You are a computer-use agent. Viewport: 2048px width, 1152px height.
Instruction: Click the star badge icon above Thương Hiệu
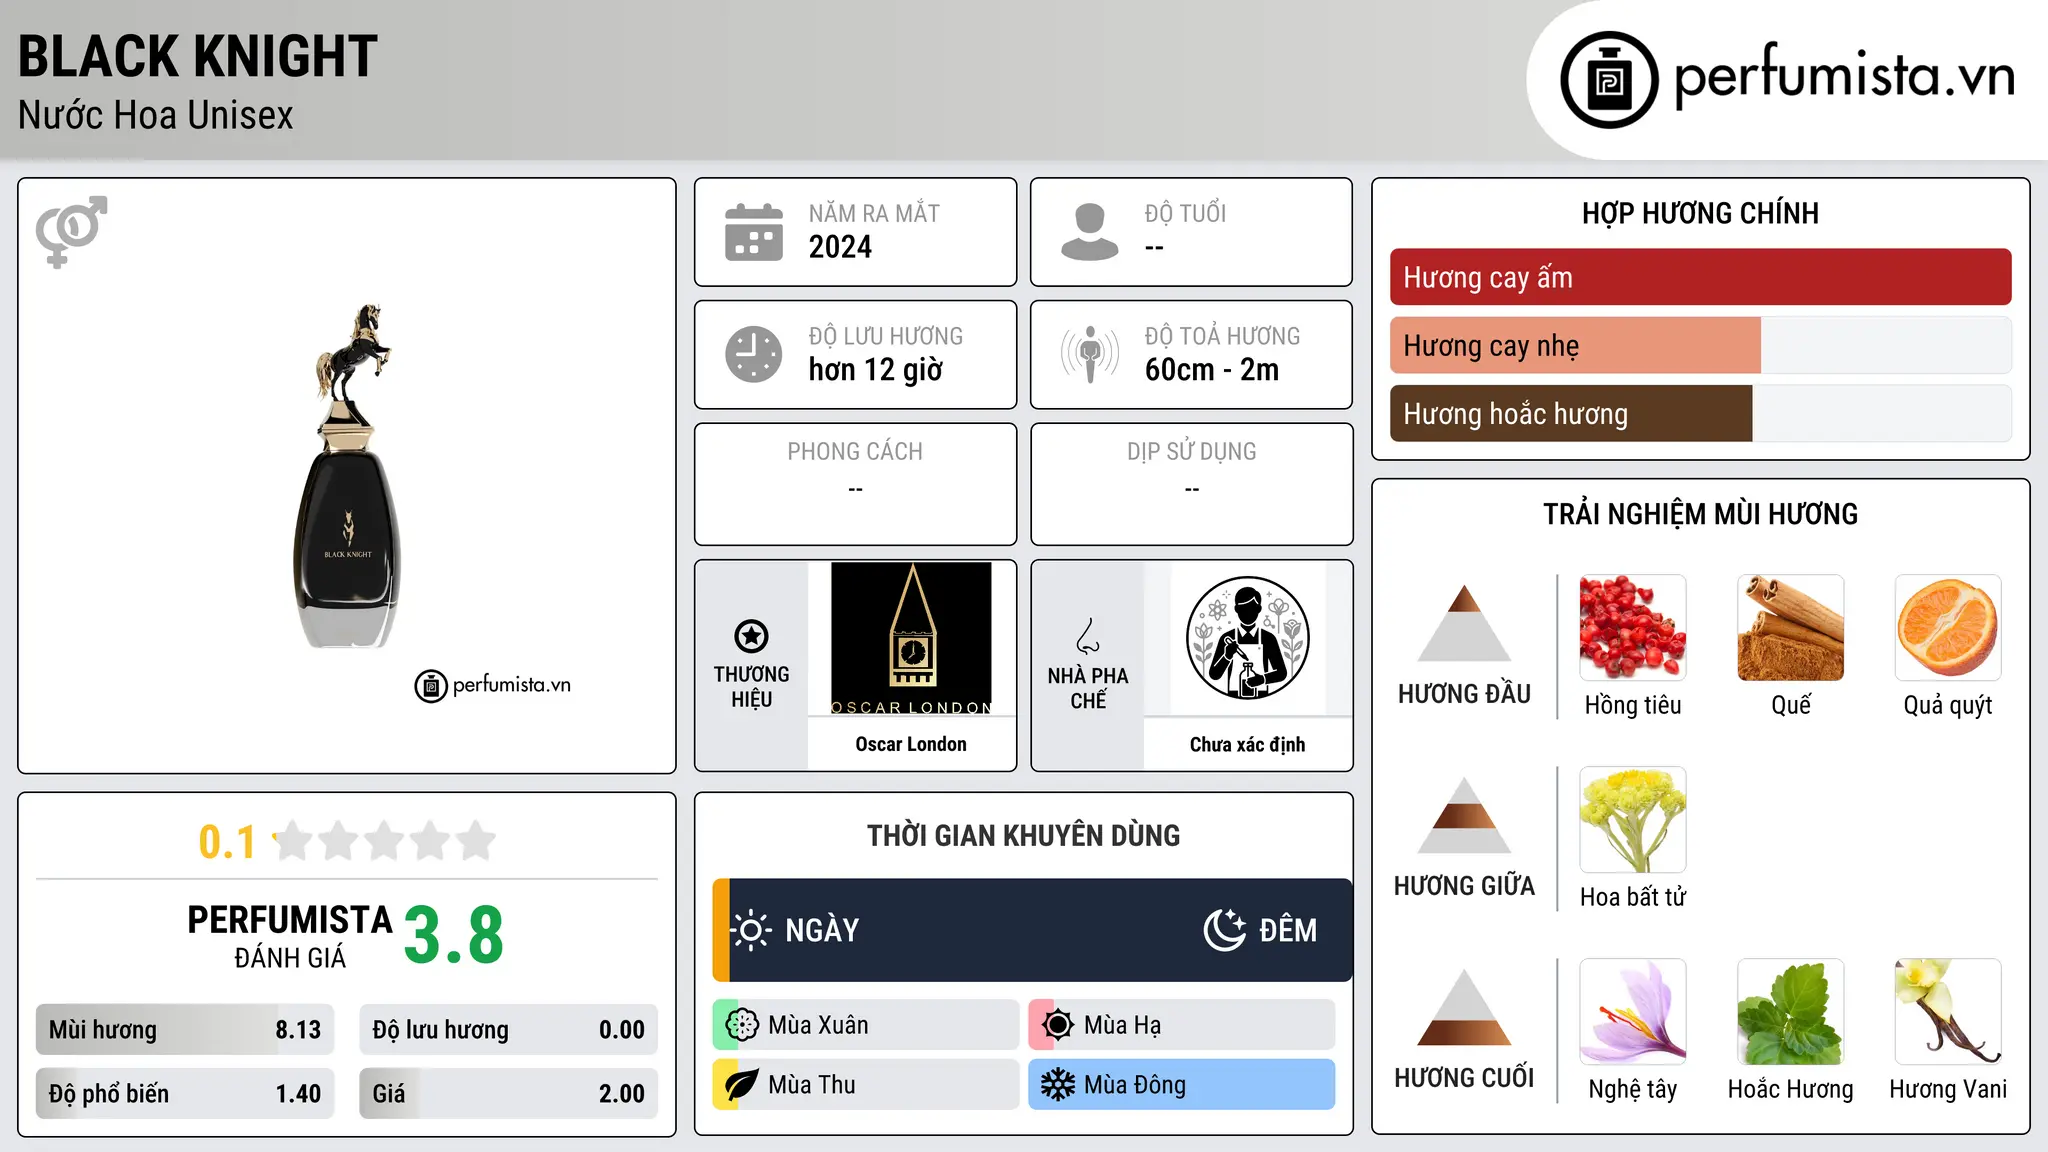(x=751, y=636)
